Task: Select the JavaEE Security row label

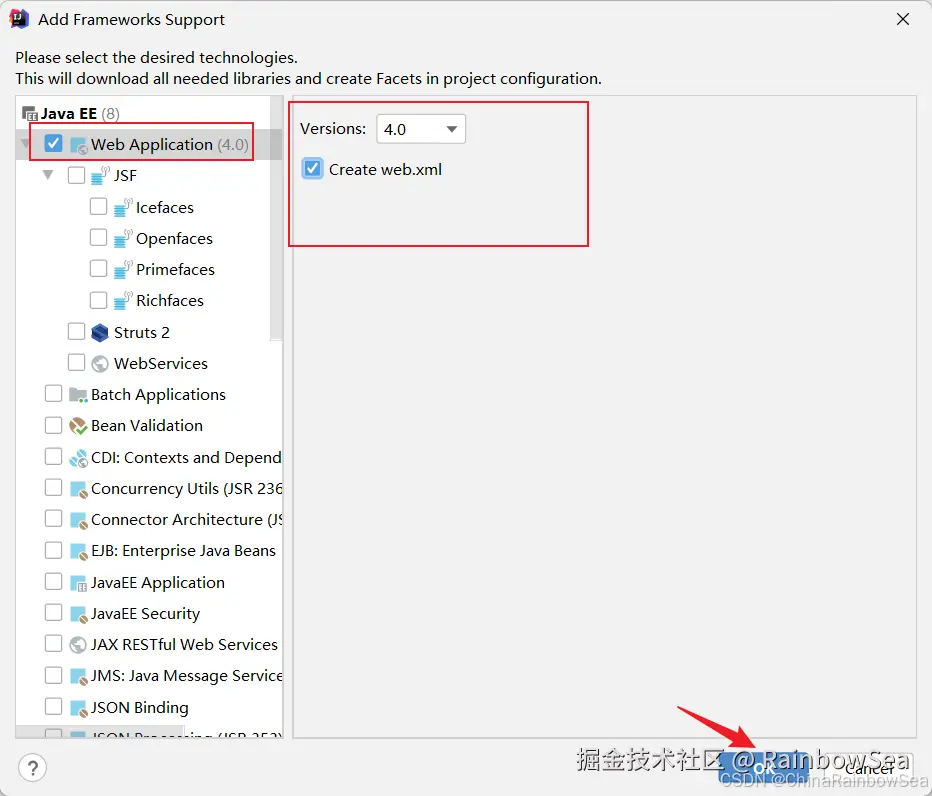Action: [x=146, y=613]
